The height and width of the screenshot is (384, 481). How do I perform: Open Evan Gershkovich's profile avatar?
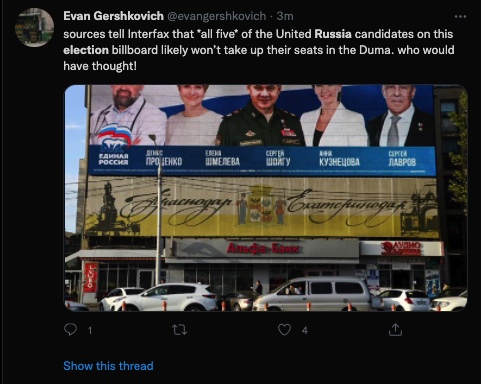tap(34, 27)
